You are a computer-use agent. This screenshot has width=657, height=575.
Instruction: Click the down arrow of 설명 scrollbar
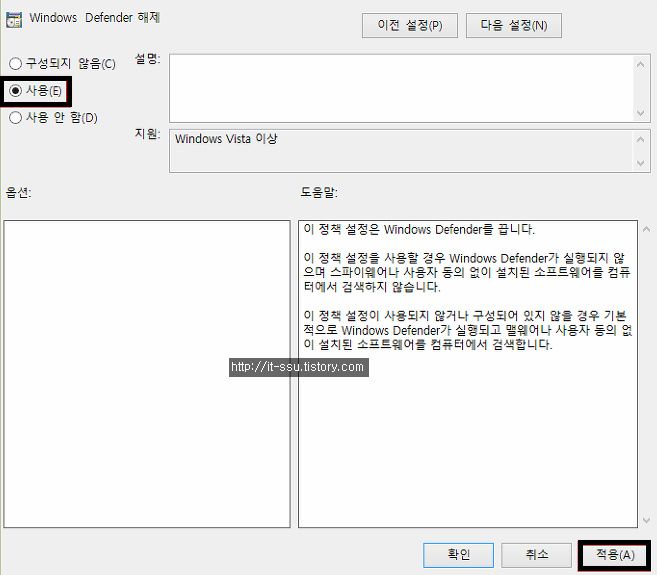point(640,113)
